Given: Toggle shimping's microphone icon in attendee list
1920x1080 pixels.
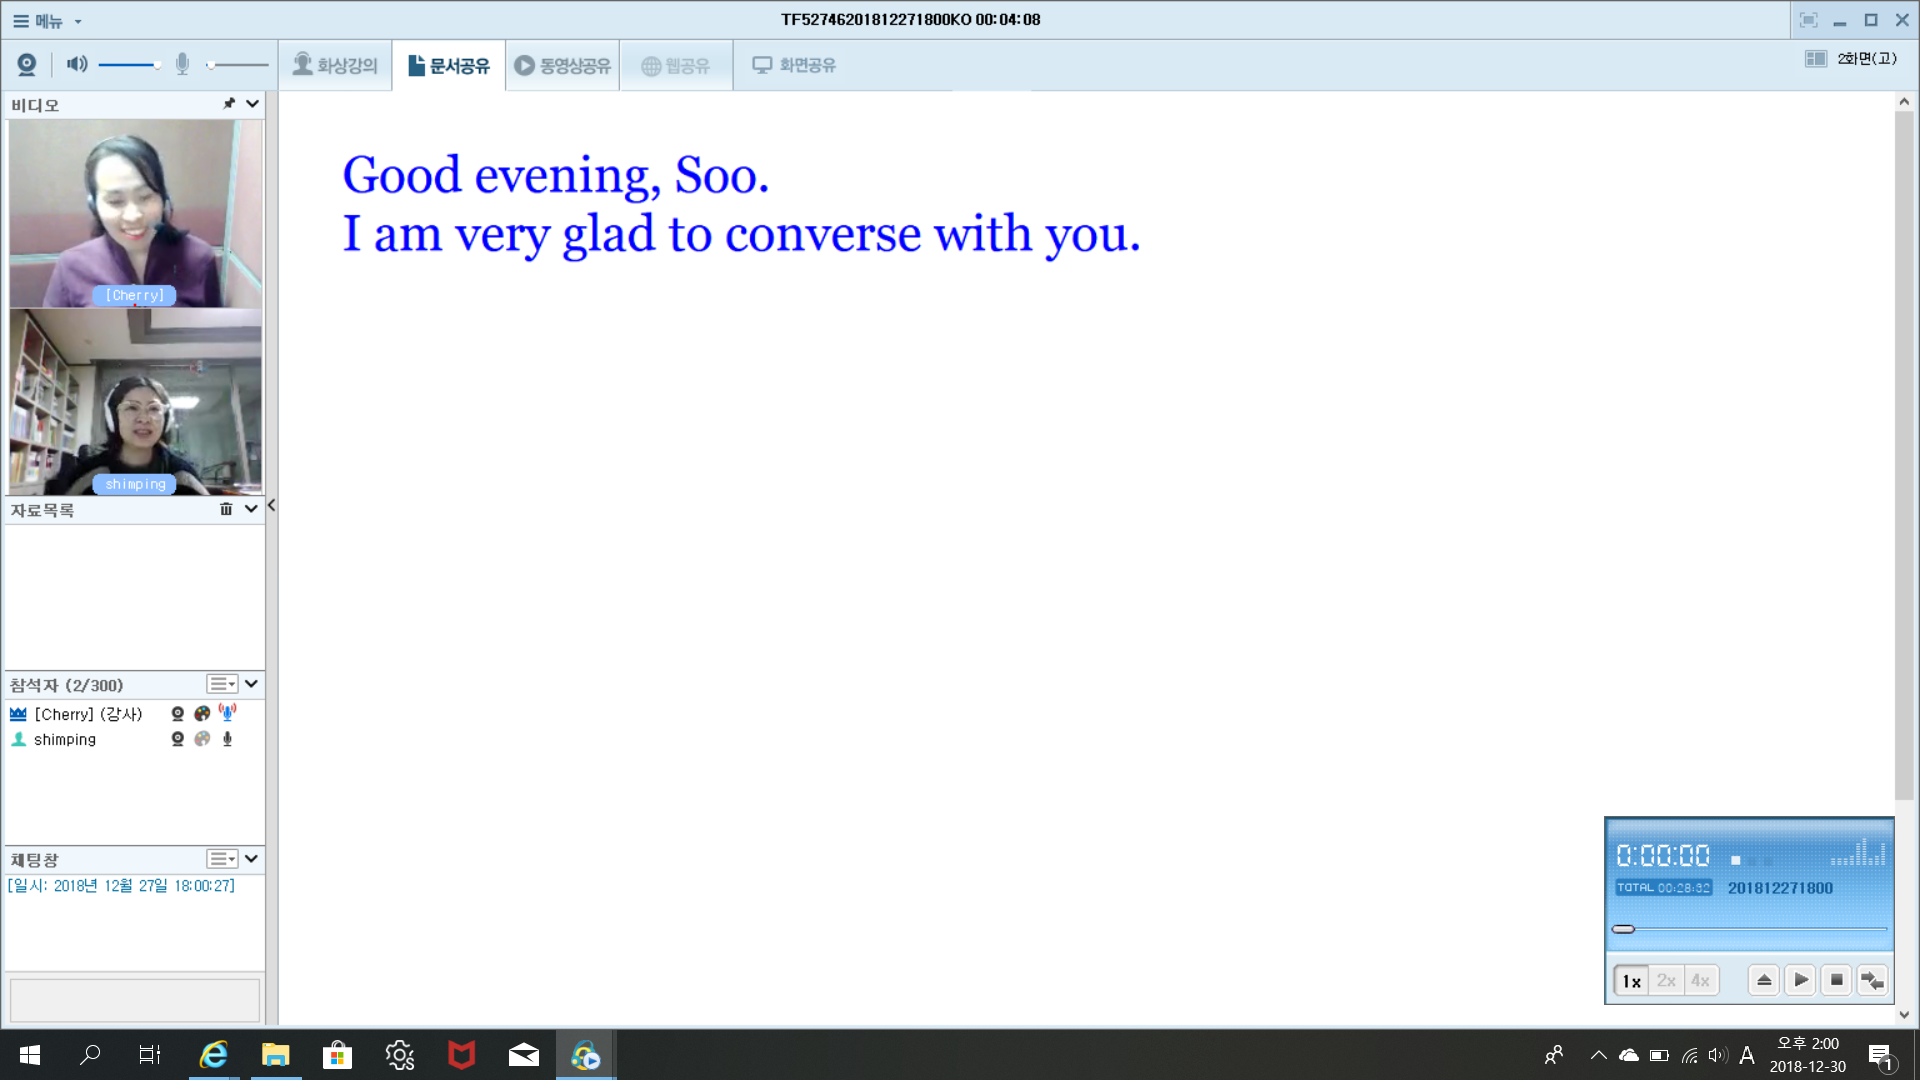Looking at the screenshot, I should pyautogui.click(x=227, y=739).
